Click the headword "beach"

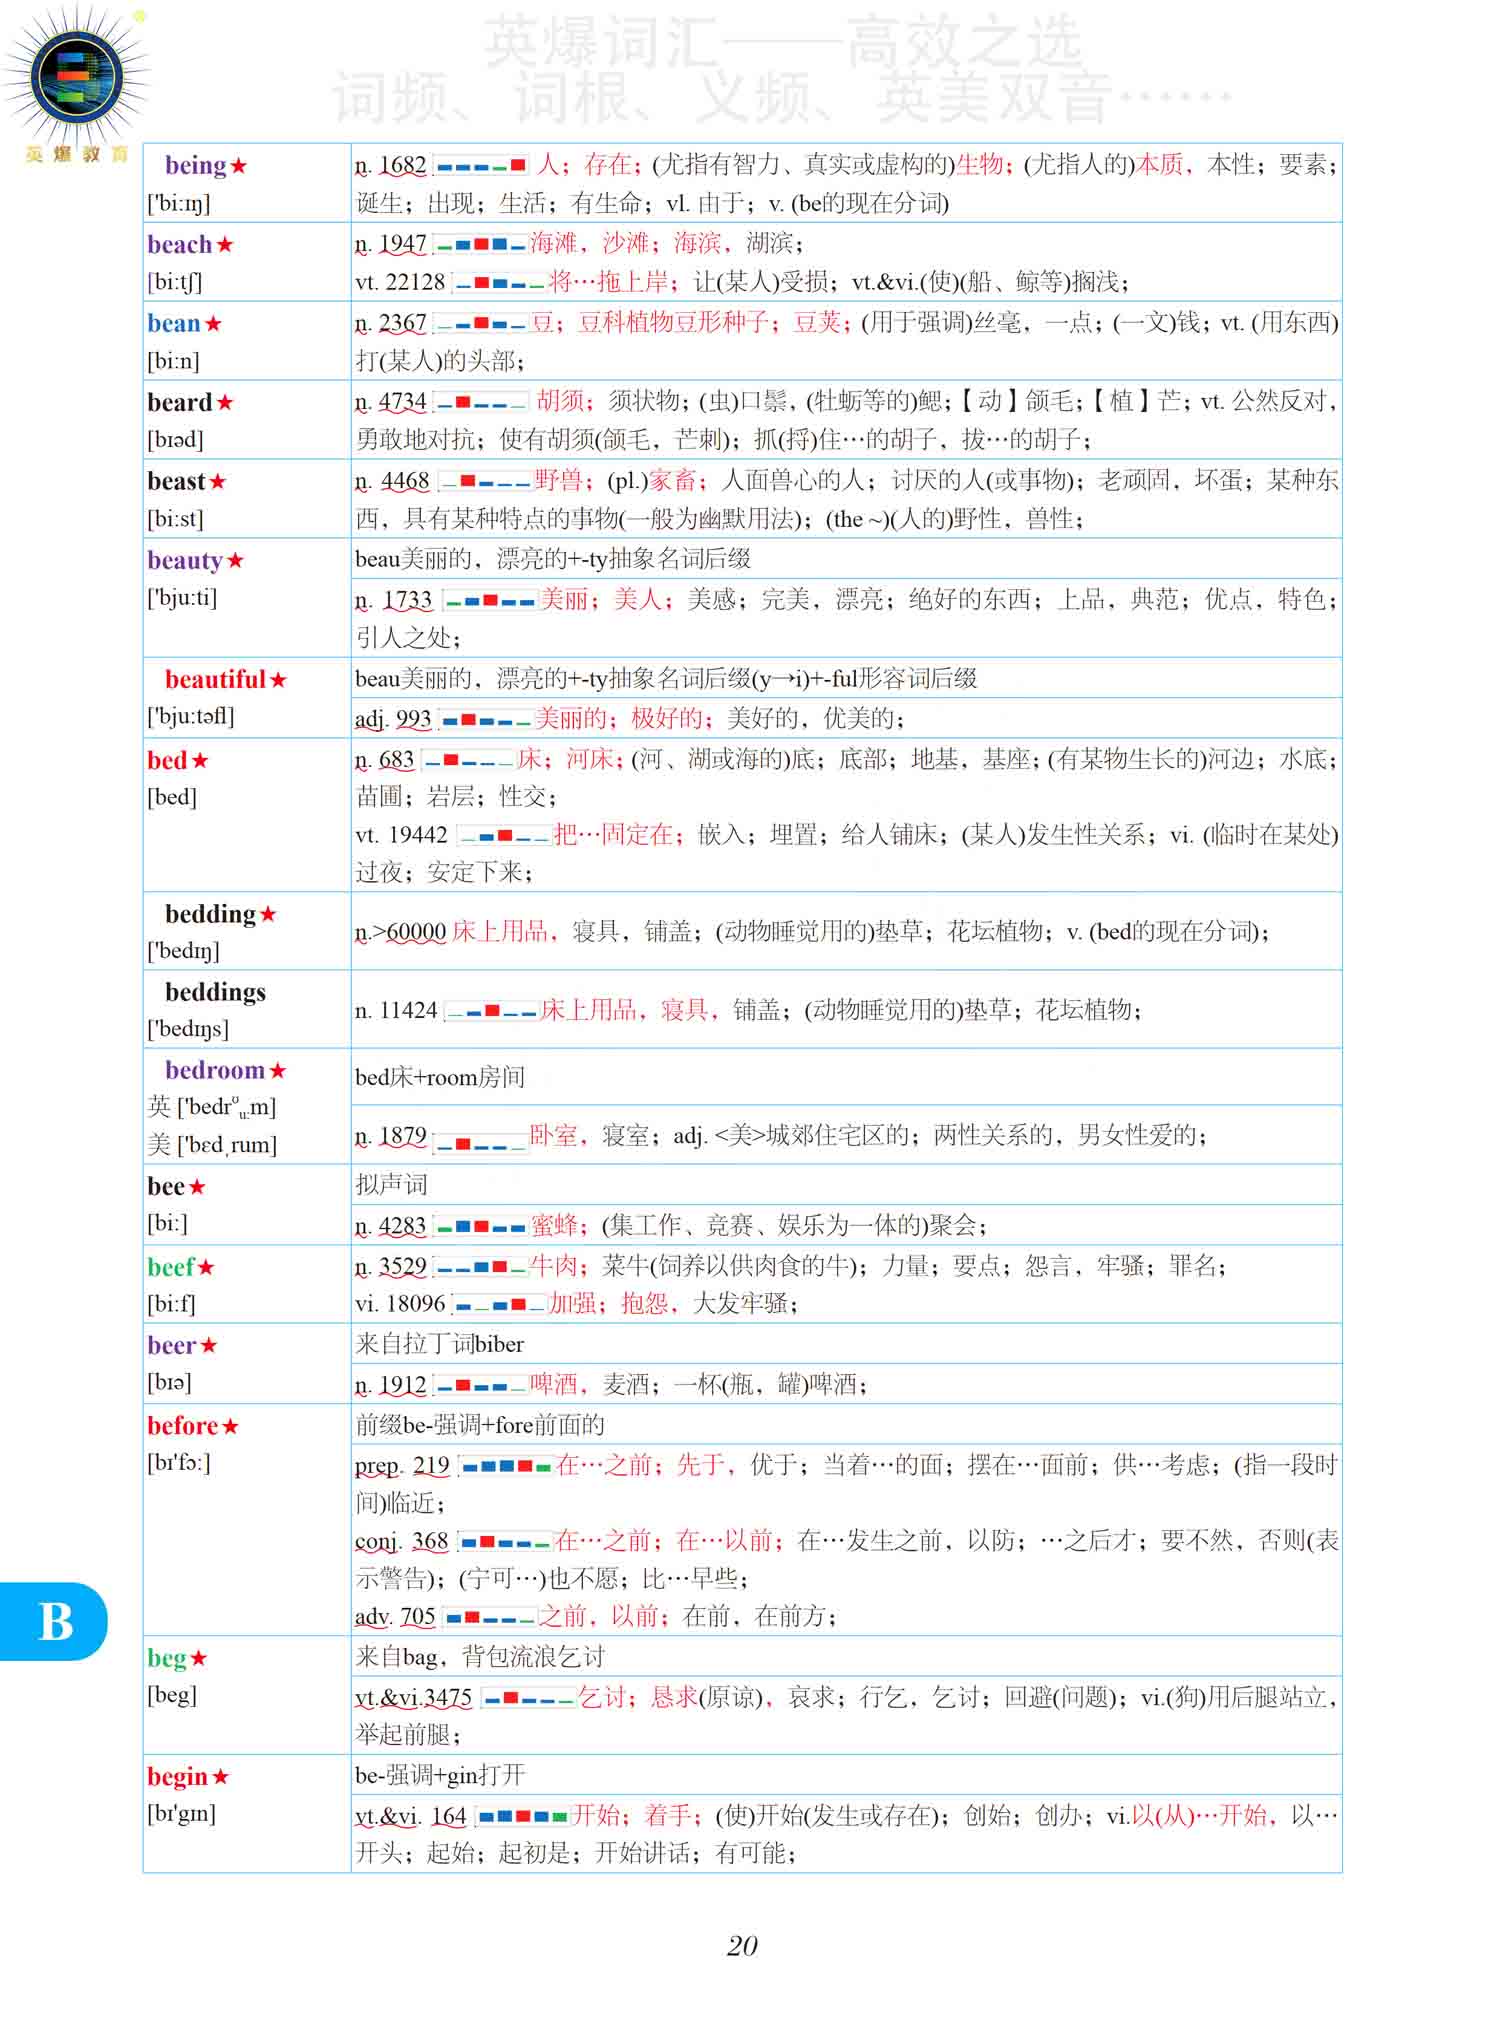180,245
